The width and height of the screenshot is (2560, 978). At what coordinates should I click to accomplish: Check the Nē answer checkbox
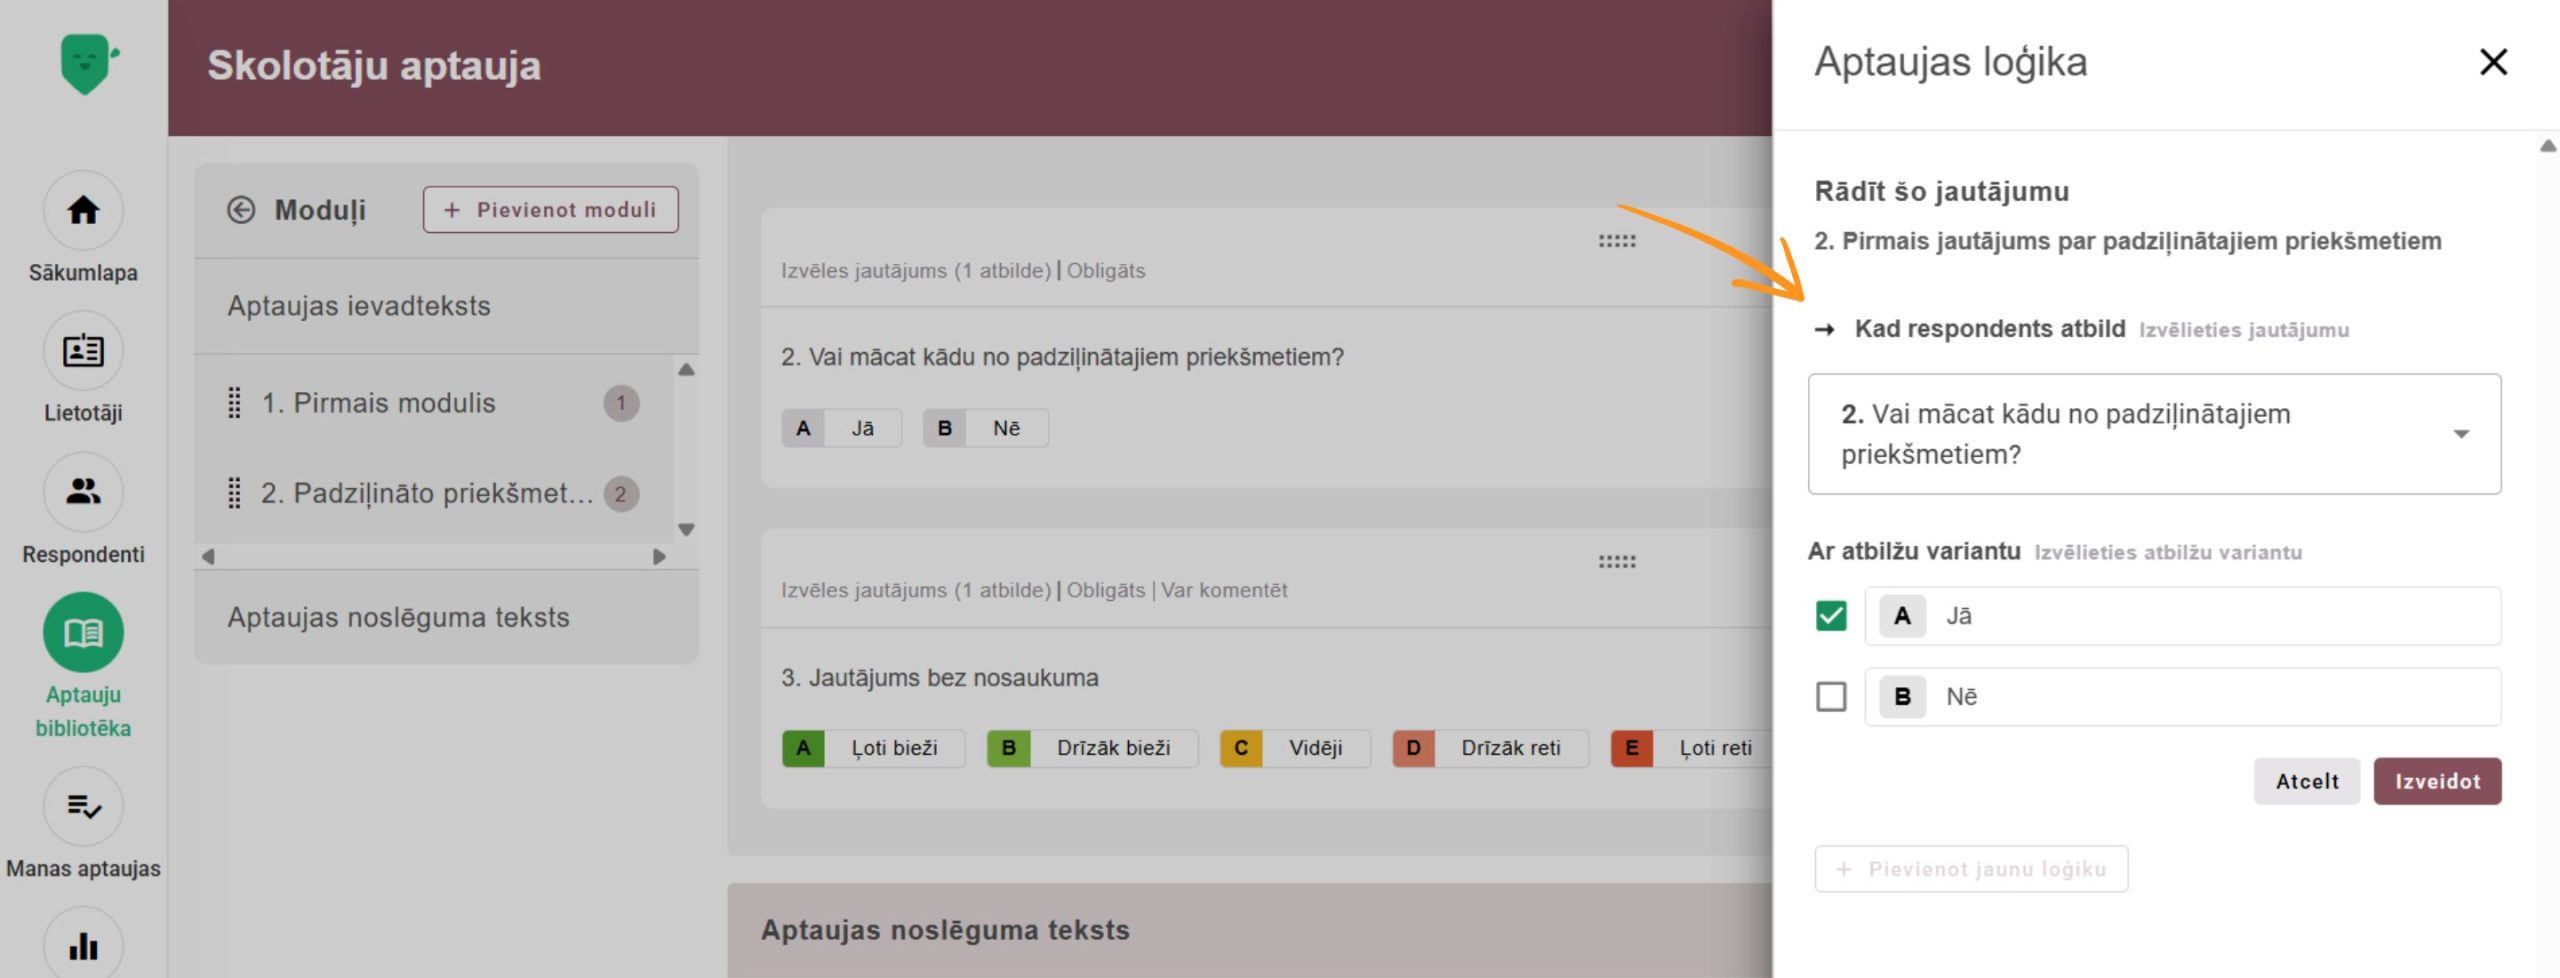1831,697
